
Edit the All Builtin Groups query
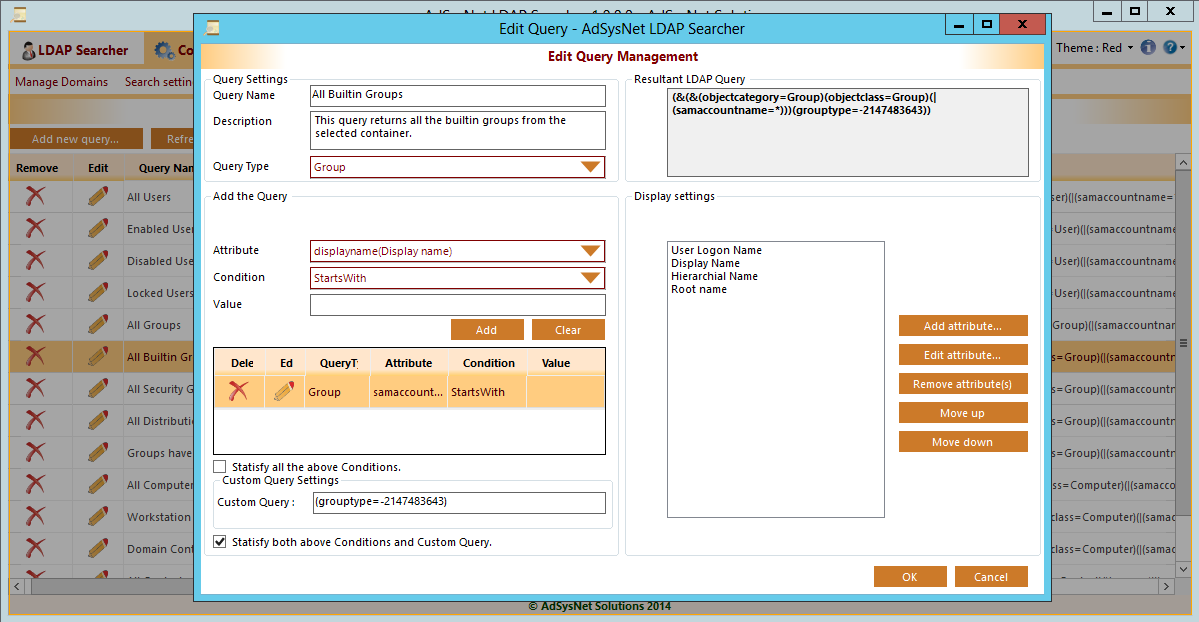click(98, 357)
